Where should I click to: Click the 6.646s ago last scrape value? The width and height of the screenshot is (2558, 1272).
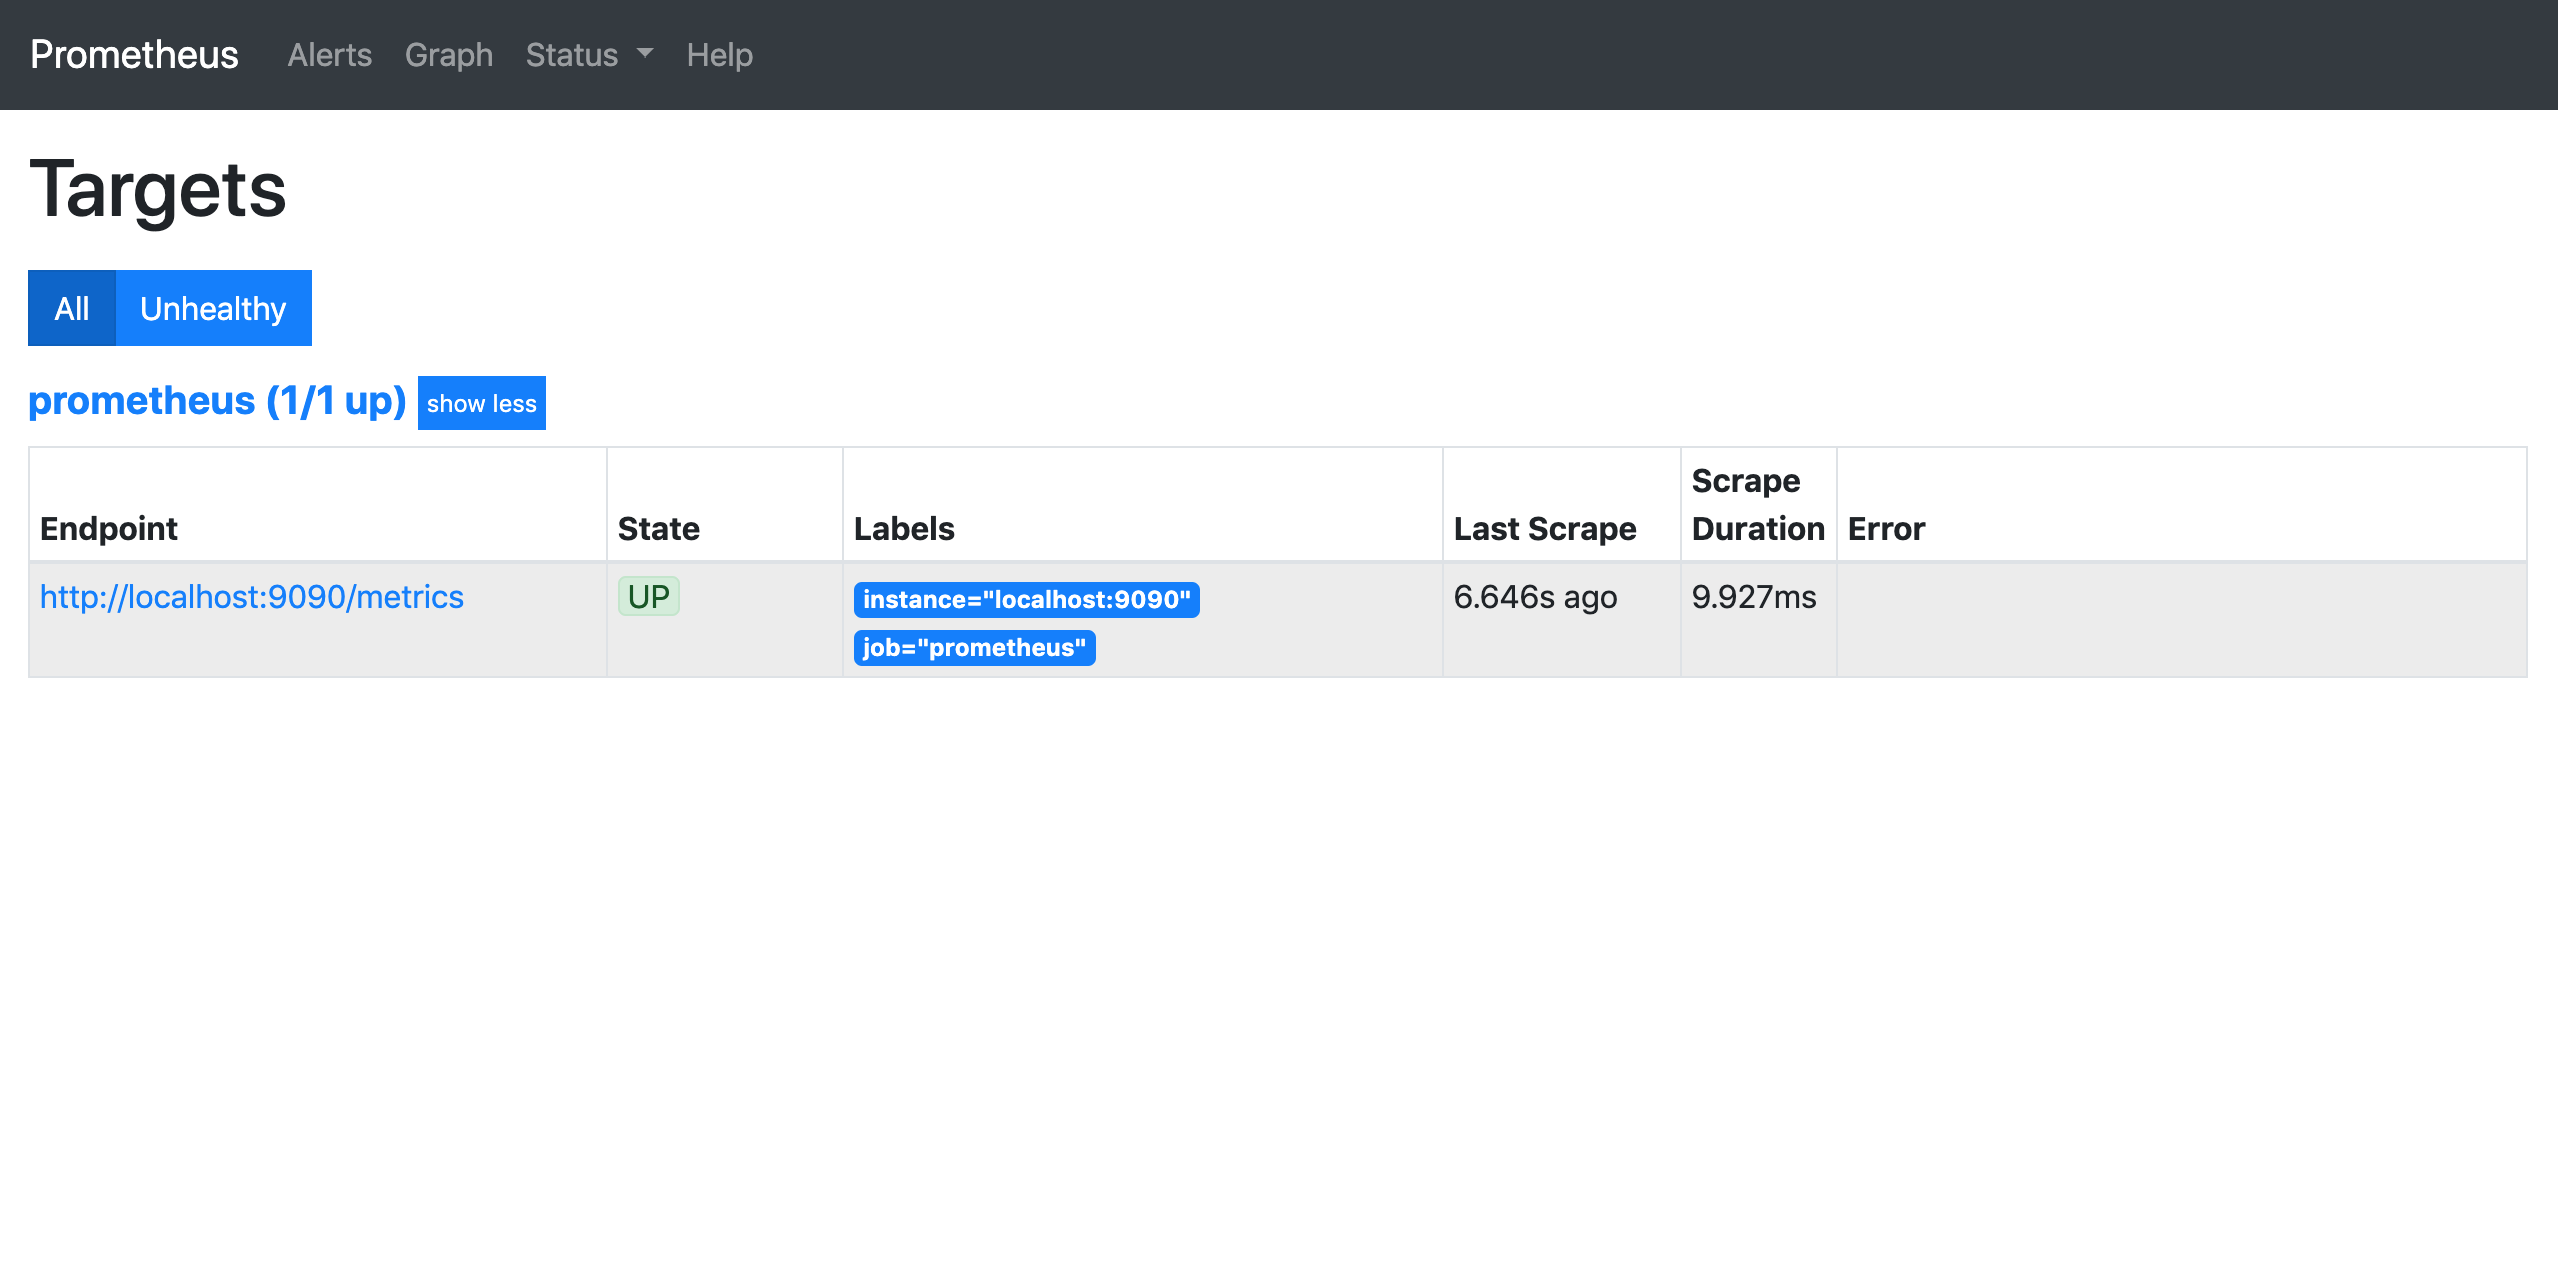[1535, 597]
